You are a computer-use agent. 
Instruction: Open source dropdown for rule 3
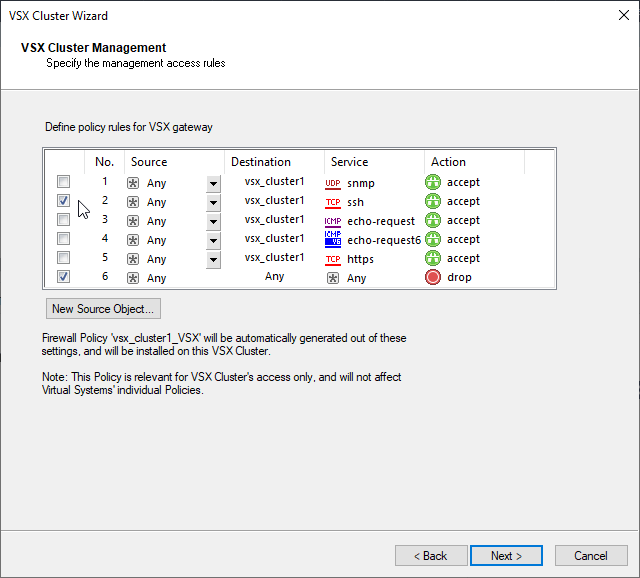pyautogui.click(x=213, y=222)
